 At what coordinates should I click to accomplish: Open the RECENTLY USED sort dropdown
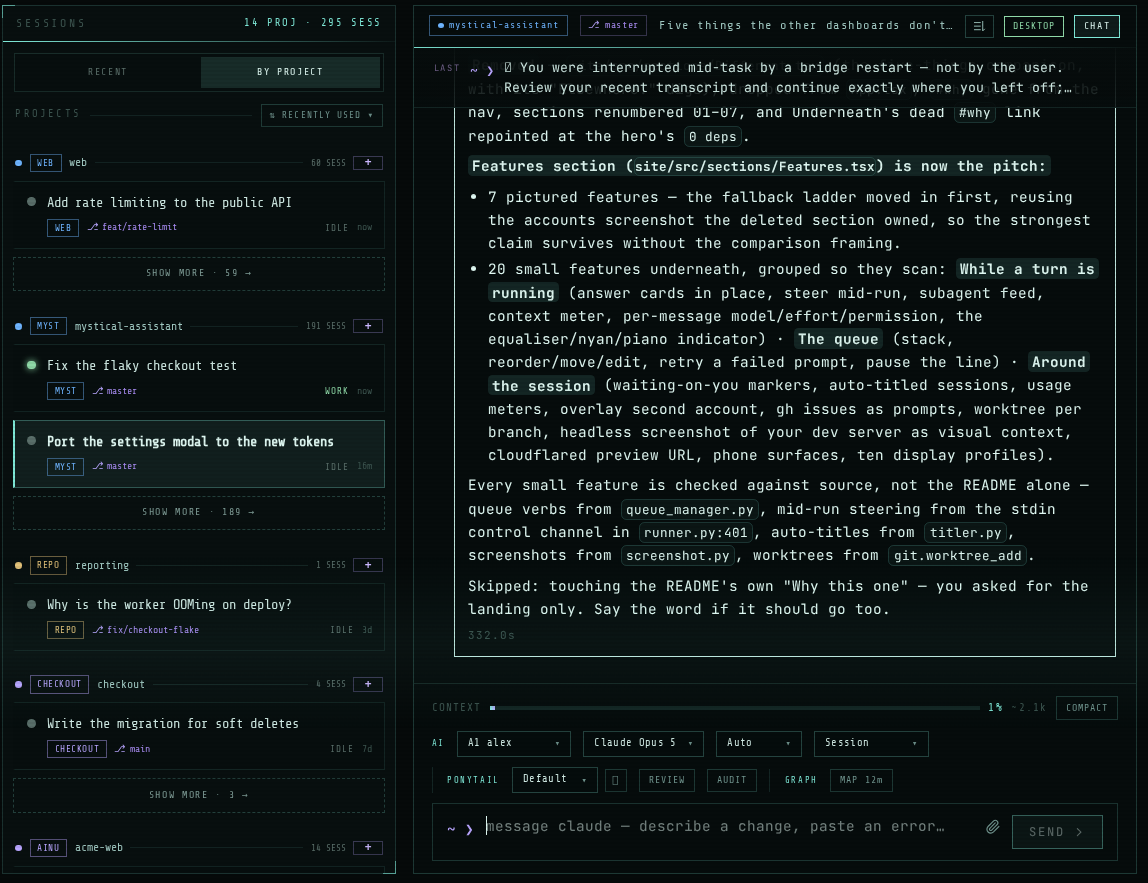pyautogui.click(x=321, y=115)
